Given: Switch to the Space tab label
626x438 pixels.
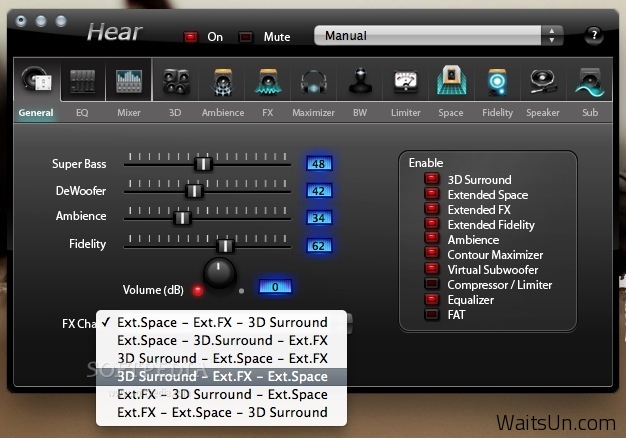Looking at the screenshot, I should tap(451, 113).
